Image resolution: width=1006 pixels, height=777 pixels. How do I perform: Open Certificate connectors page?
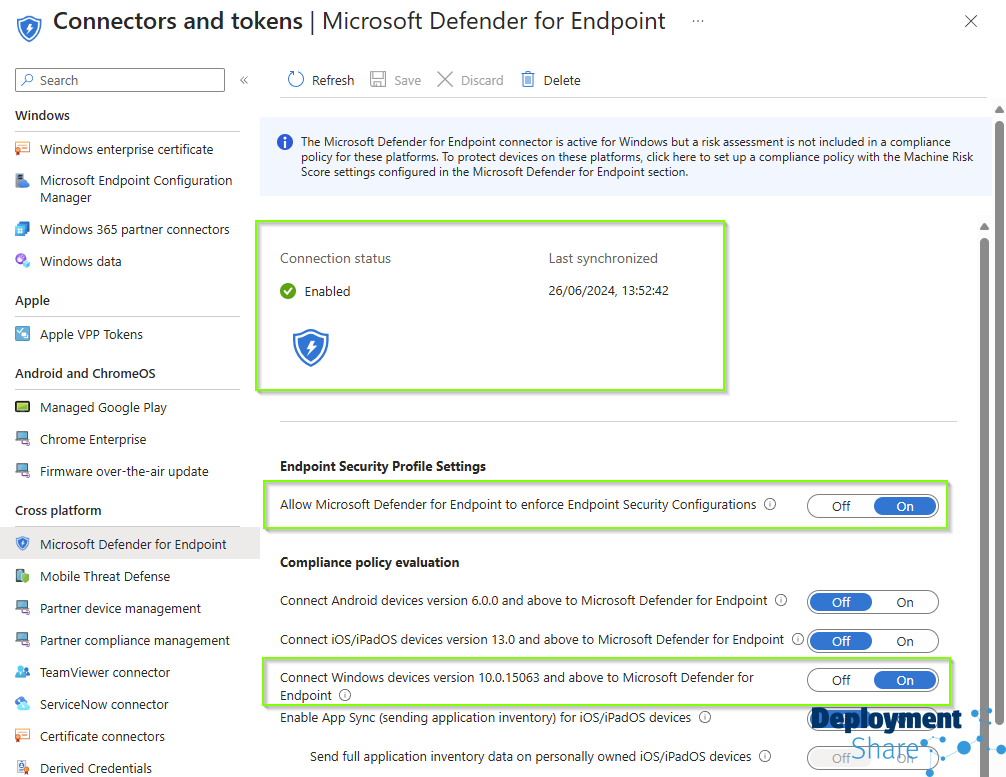coord(102,736)
